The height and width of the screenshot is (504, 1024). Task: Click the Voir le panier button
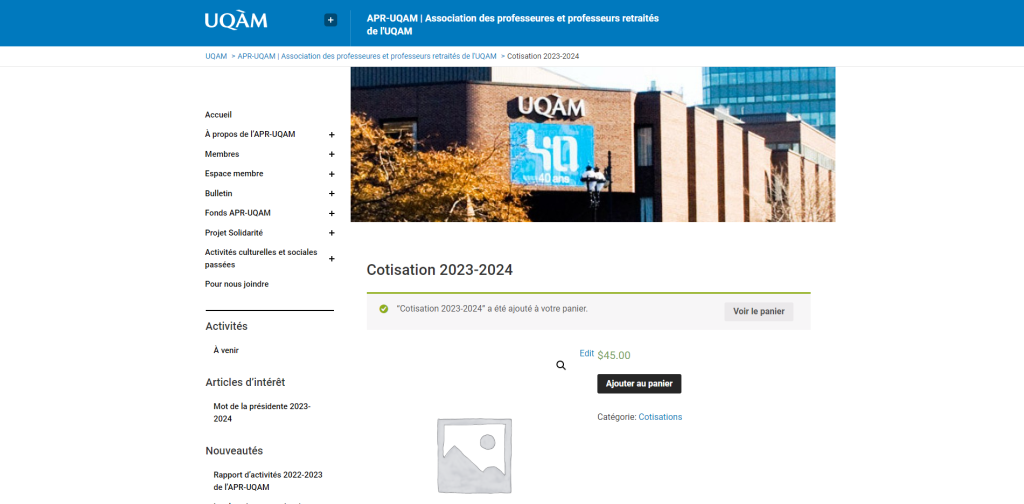click(758, 311)
